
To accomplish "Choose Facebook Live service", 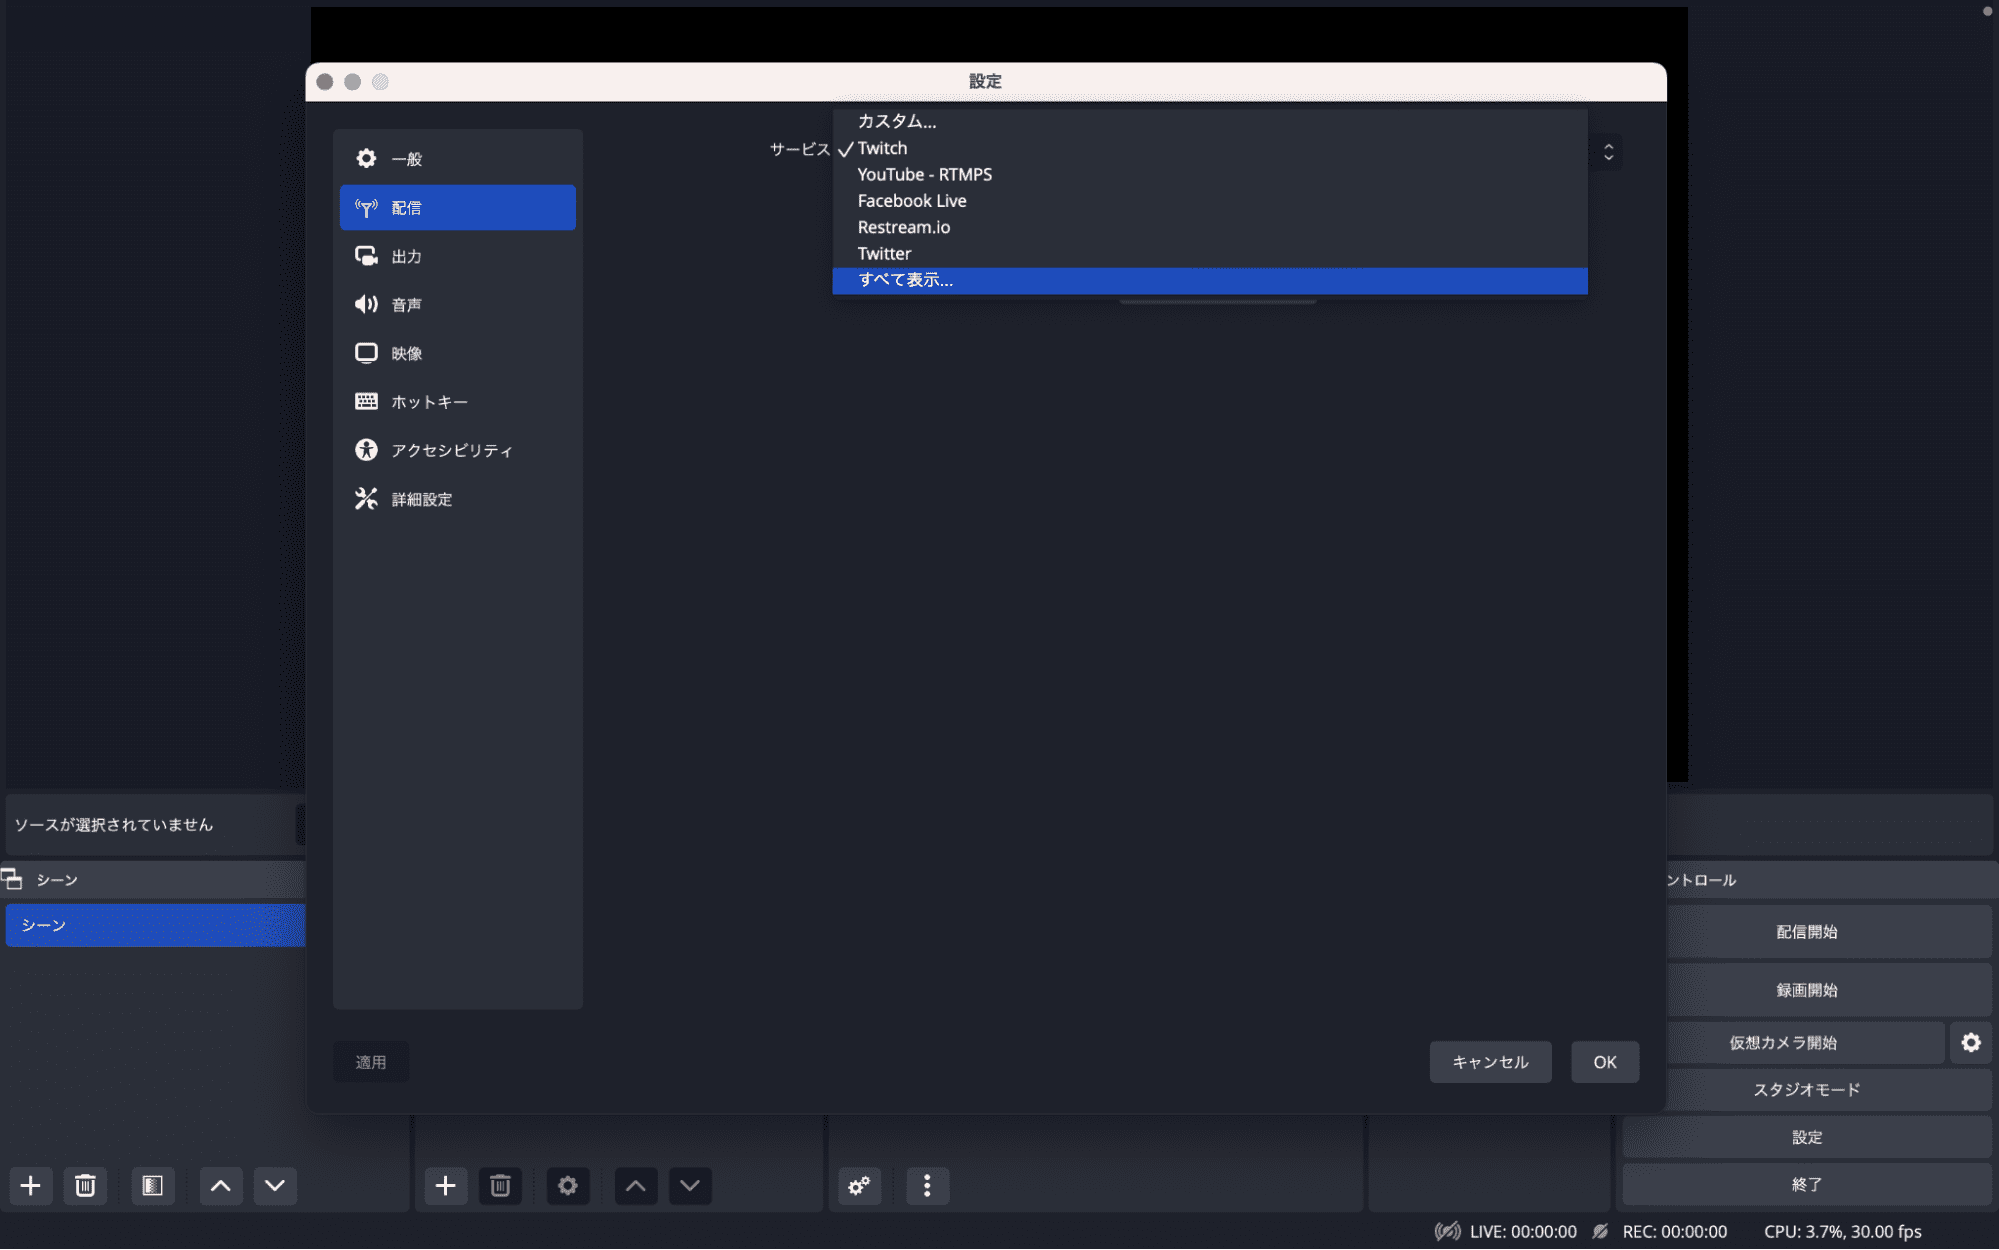I will click(x=1209, y=201).
